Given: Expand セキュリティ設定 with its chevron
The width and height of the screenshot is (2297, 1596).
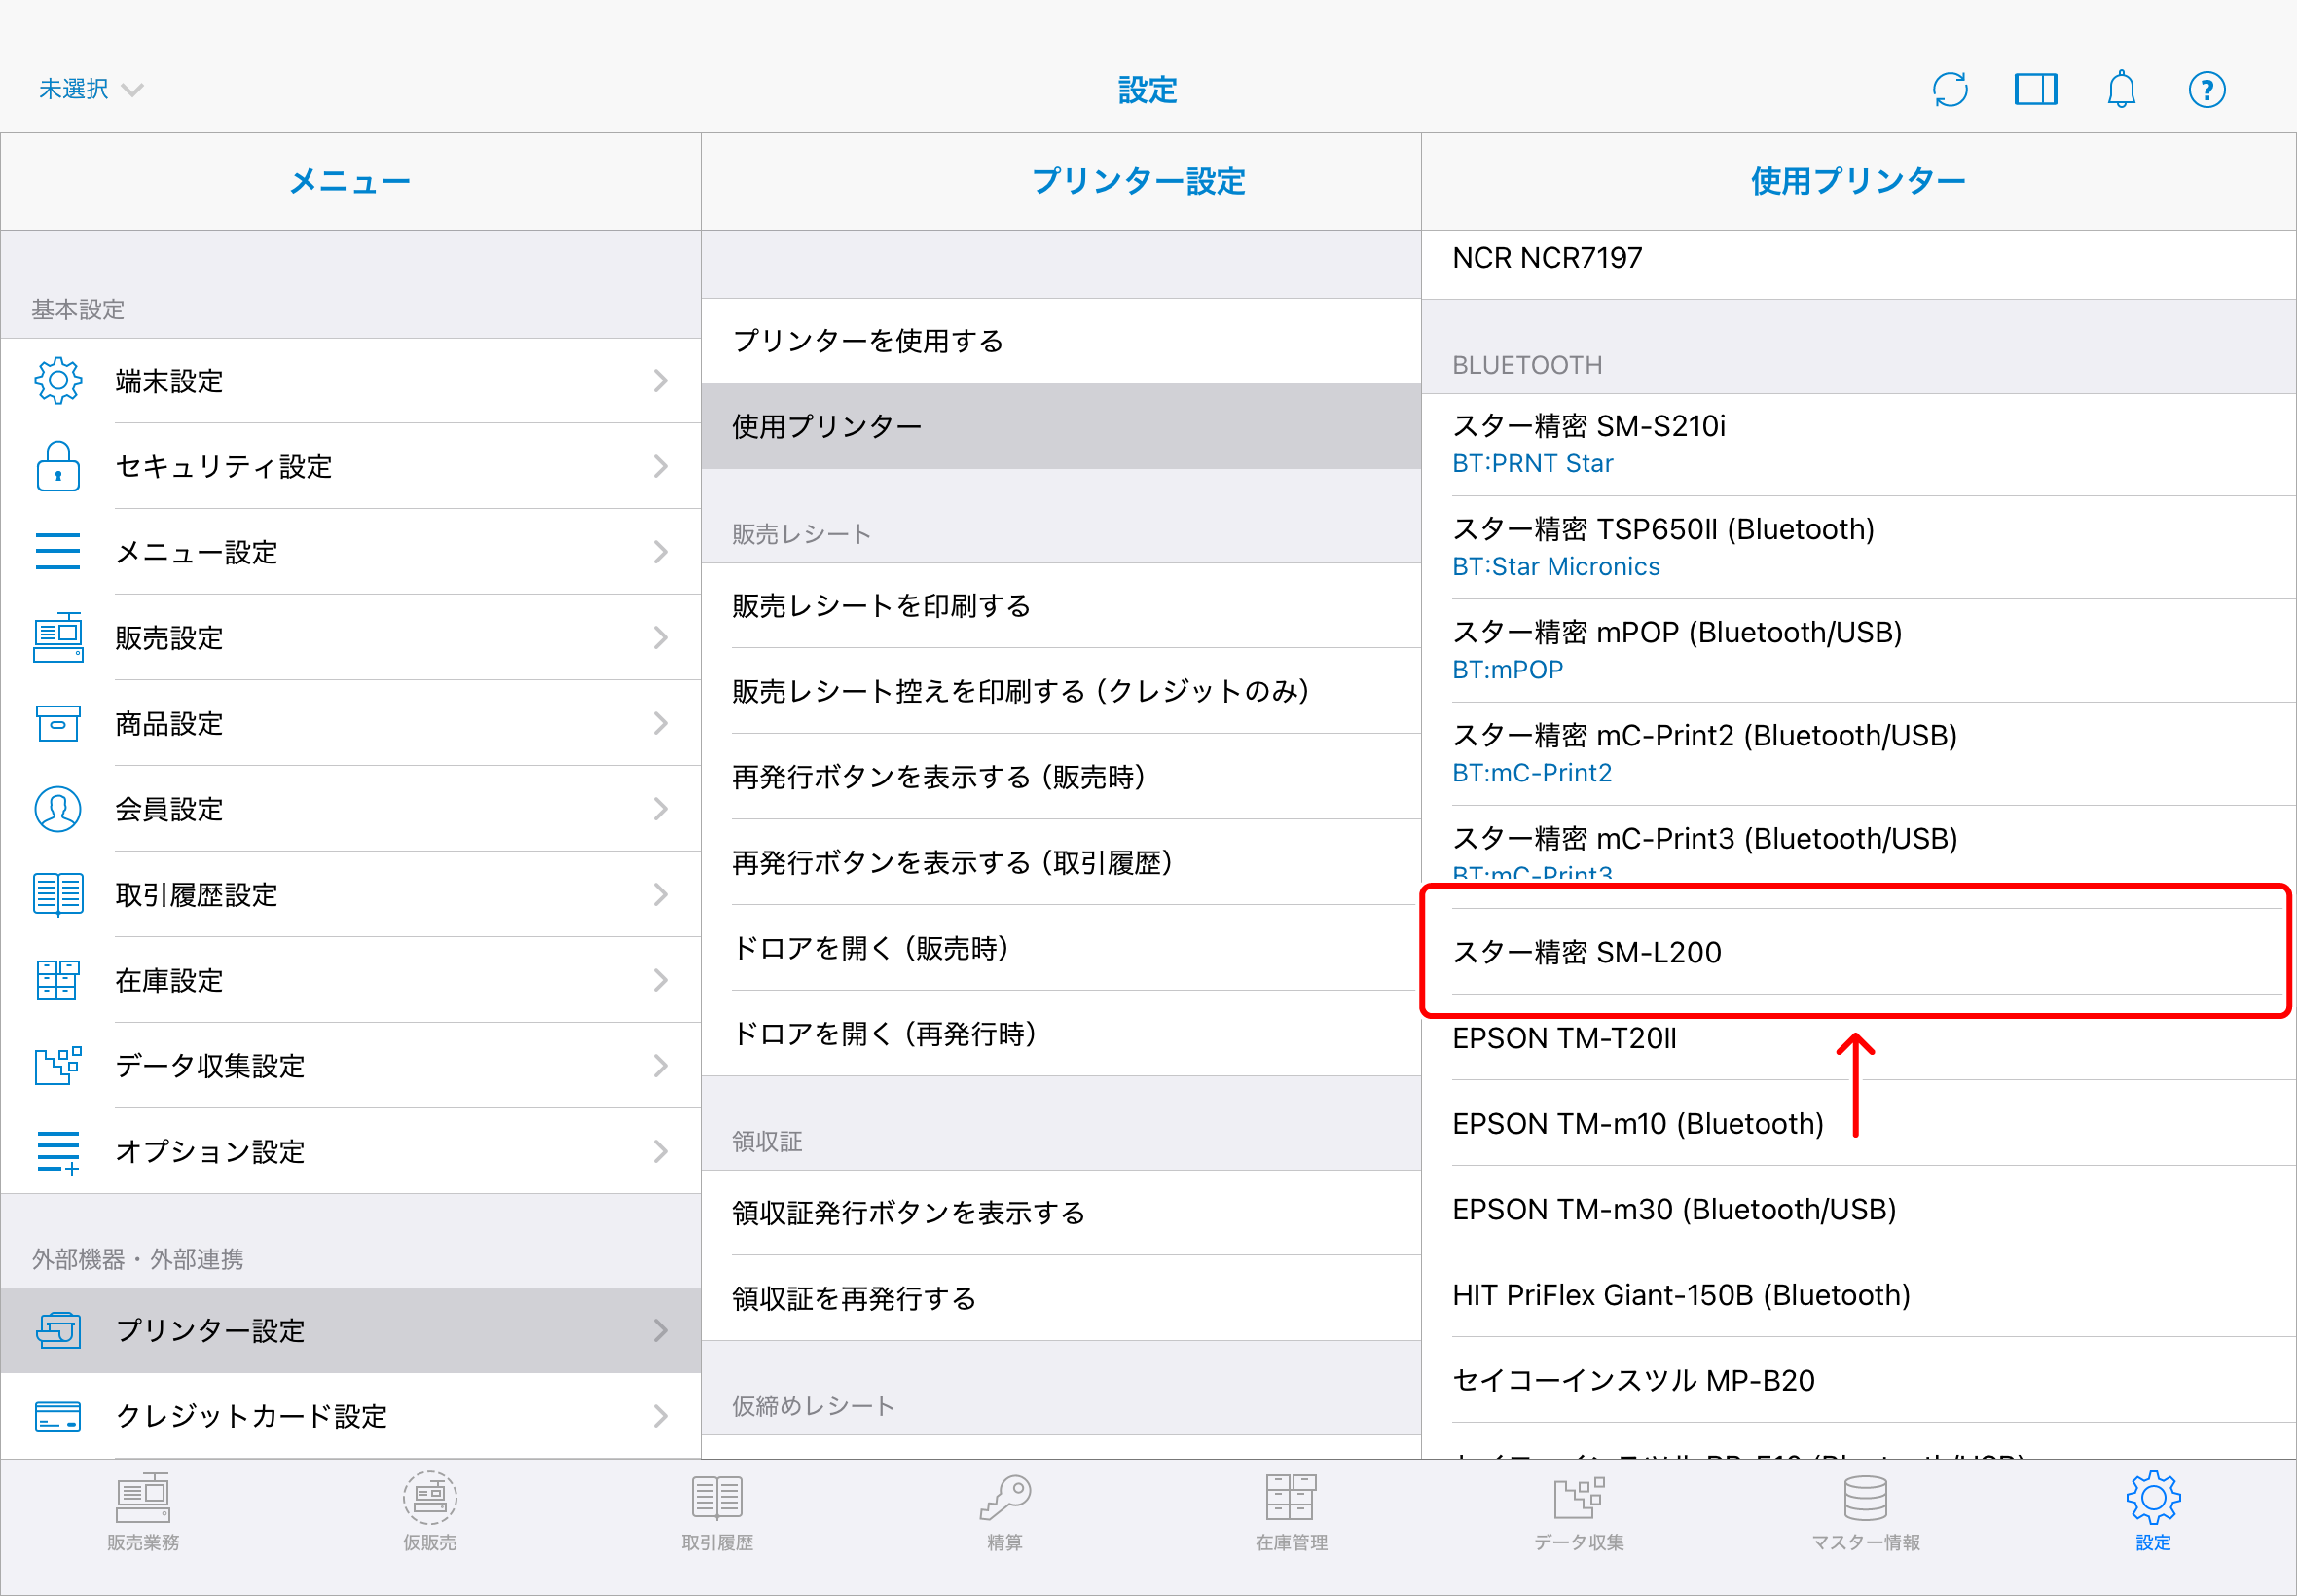Looking at the screenshot, I should click(660, 467).
